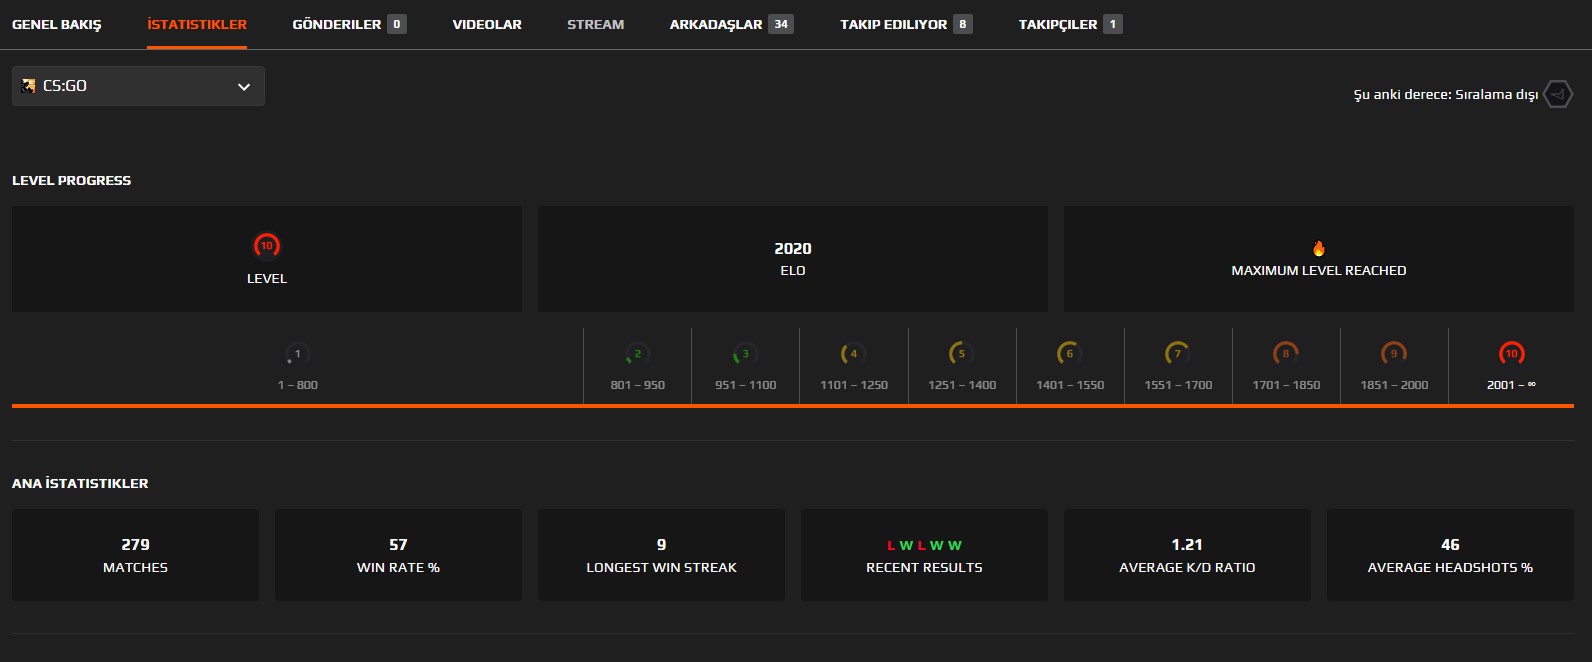Open the GÖNDERILER tab
Viewport: 1592px width, 662px height.
(337, 24)
